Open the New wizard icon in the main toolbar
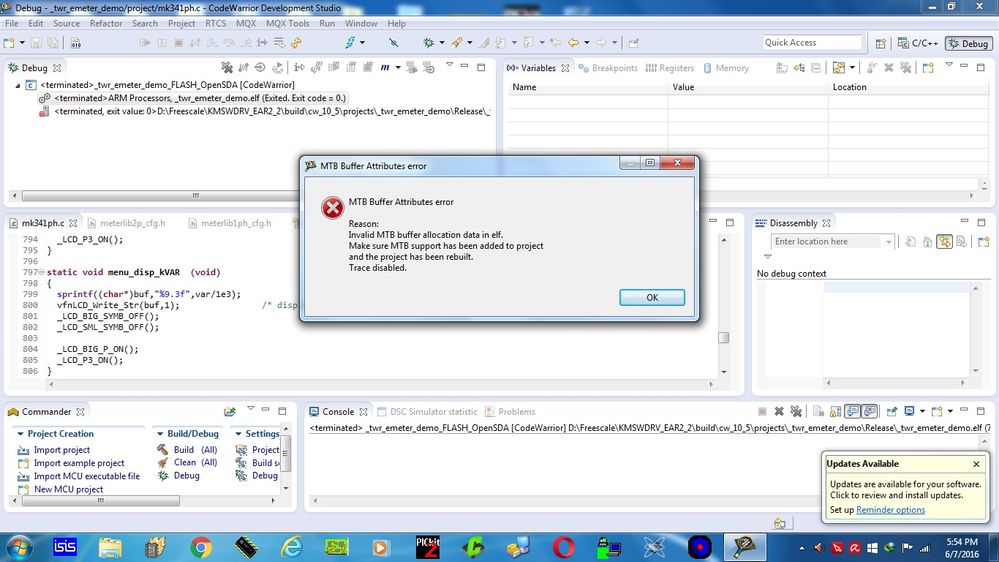999x562 pixels. [x=9, y=43]
